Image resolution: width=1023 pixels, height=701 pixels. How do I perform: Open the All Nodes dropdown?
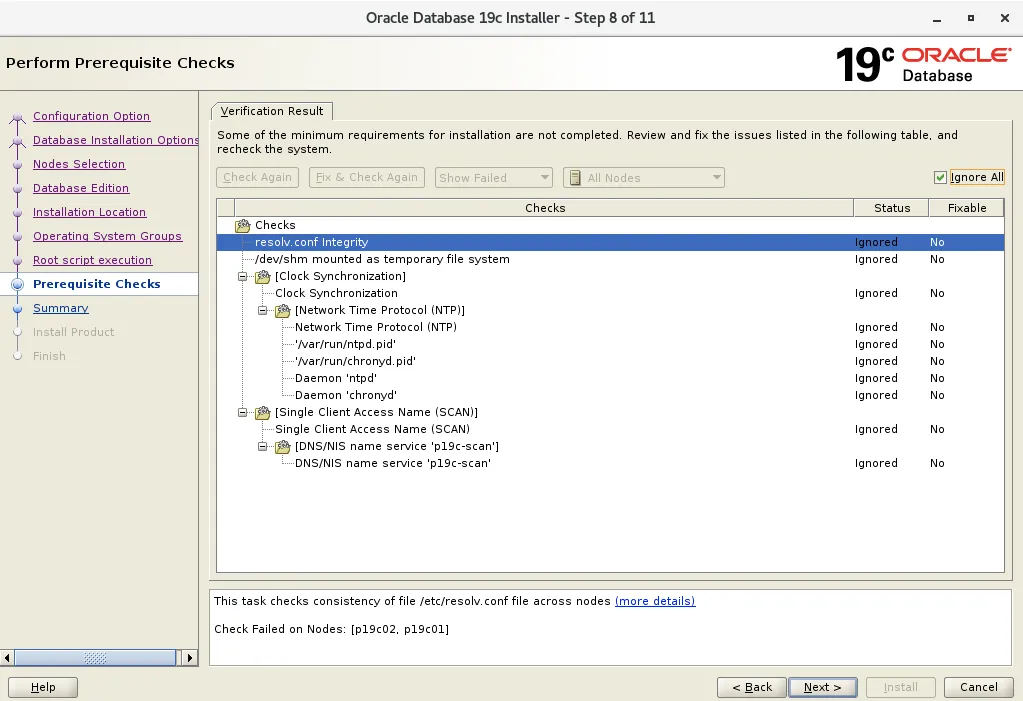pyautogui.click(x=717, y=177)
